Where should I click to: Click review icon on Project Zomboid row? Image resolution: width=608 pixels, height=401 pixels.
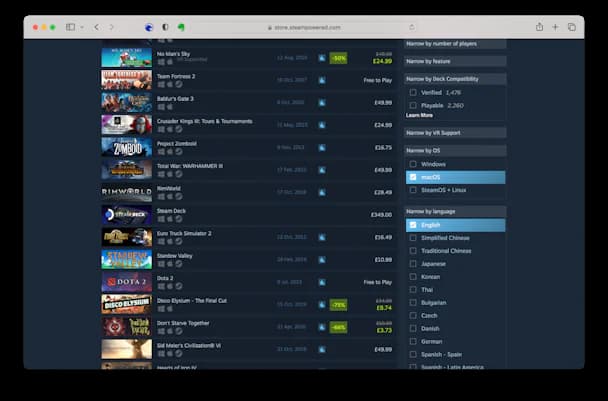(x=322, y=148)
